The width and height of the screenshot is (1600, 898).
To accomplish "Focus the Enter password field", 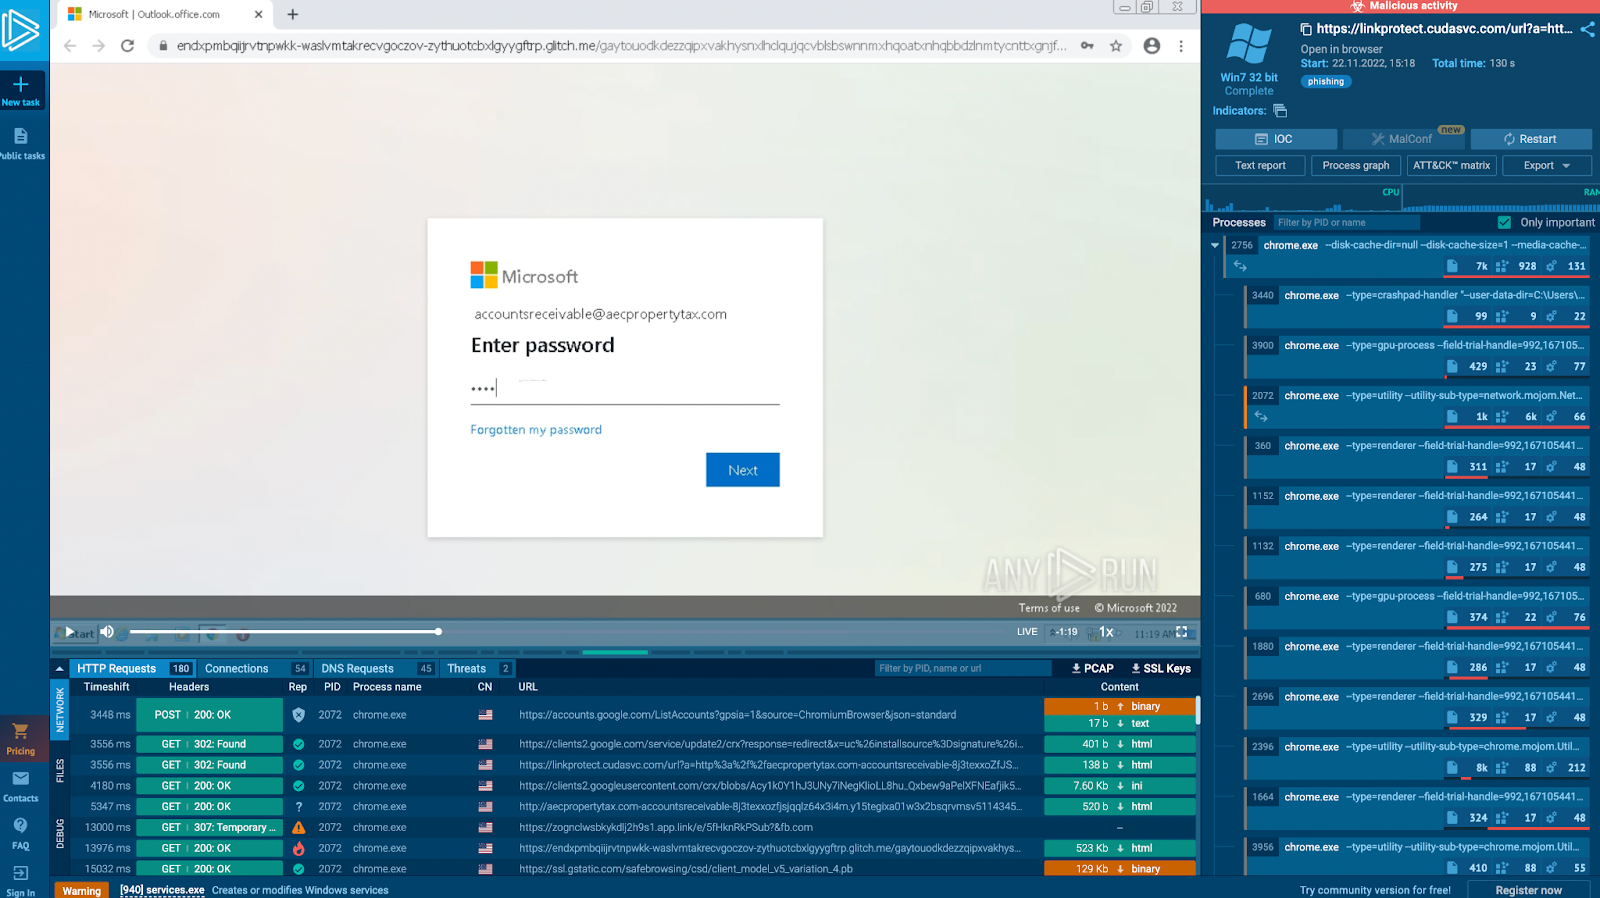I will [x=625, y=388].
